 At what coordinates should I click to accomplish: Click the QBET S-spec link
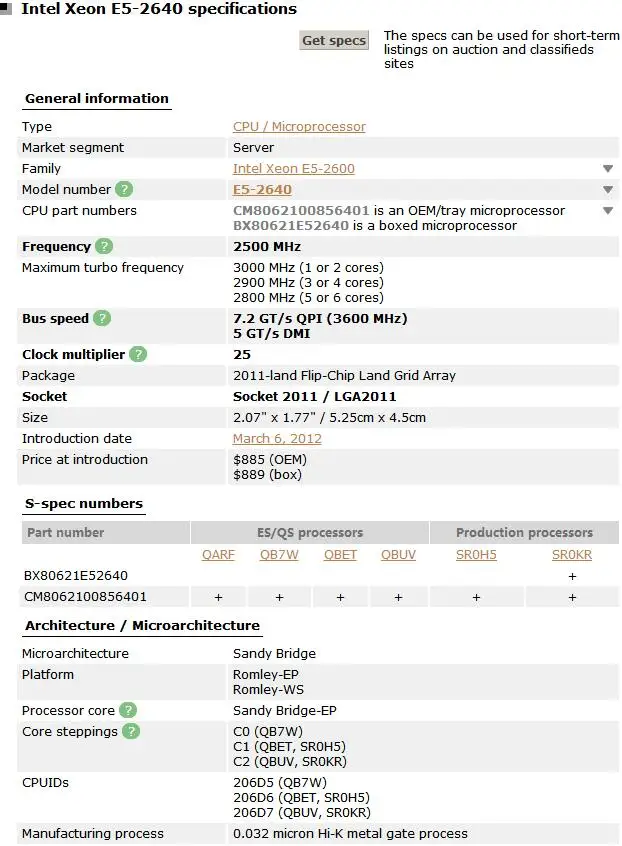[340, 555]
